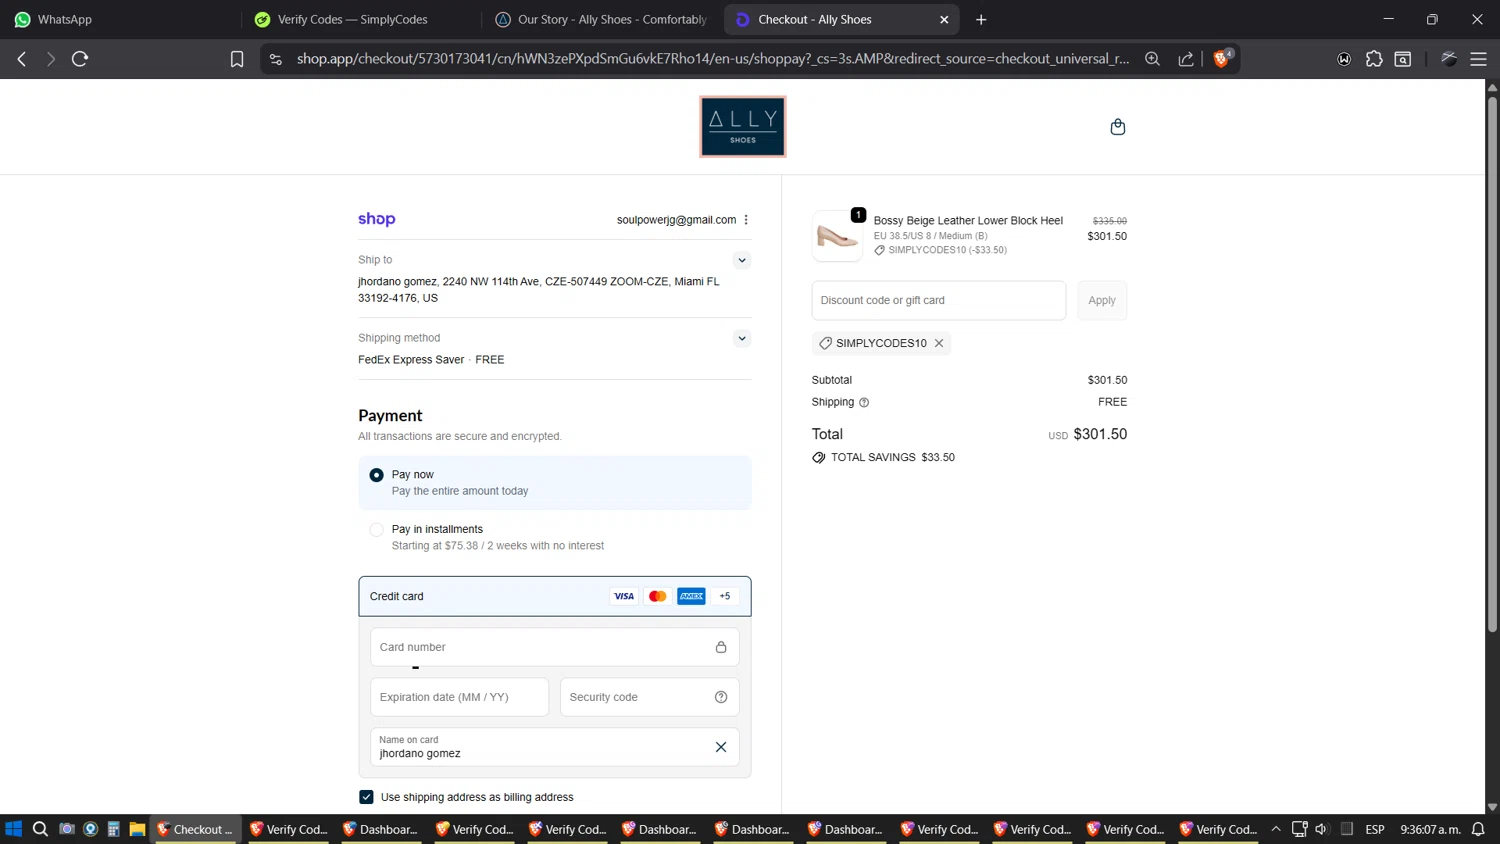Select Pay in installments option

(555, 537)
